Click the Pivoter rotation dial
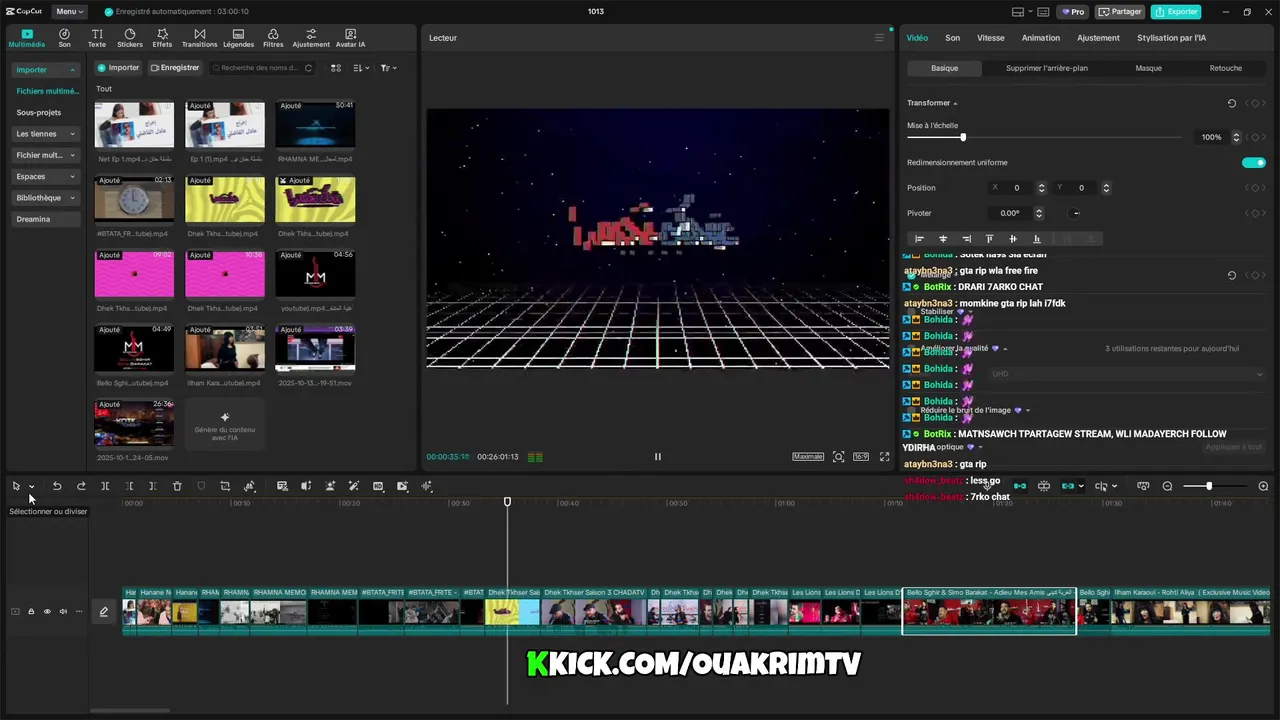 (x=1075, y=213)
